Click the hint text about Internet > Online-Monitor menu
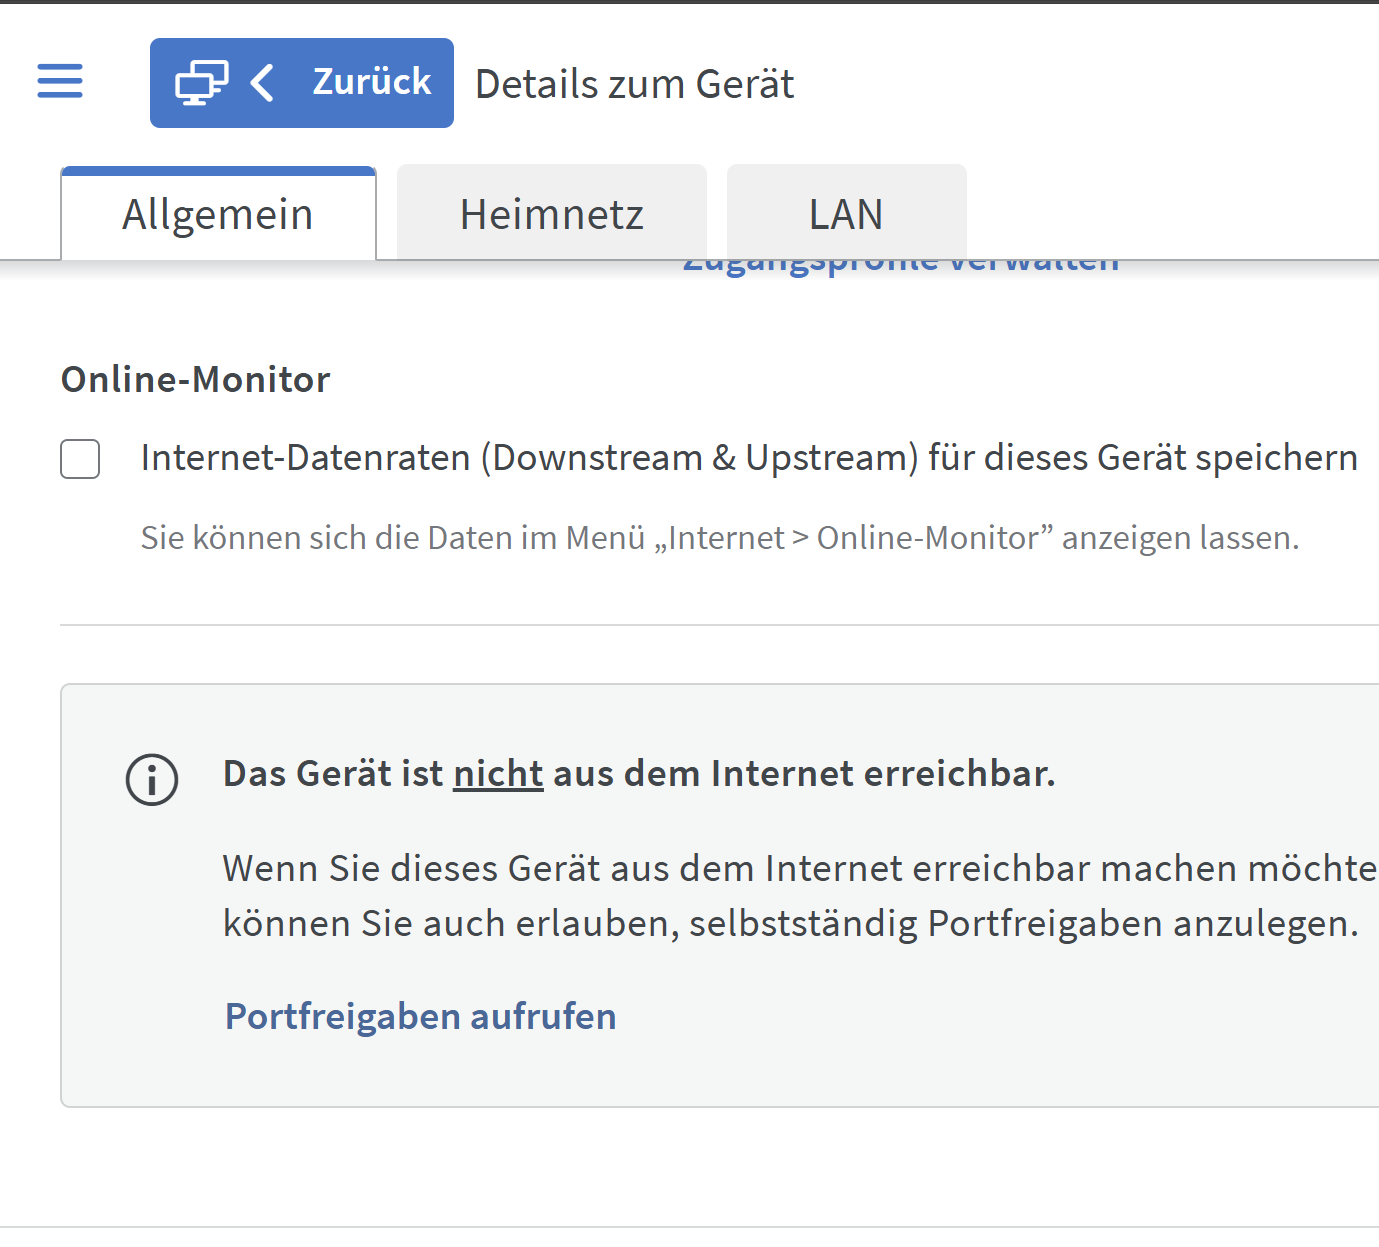1379x1247 pixels. (719, 538)
